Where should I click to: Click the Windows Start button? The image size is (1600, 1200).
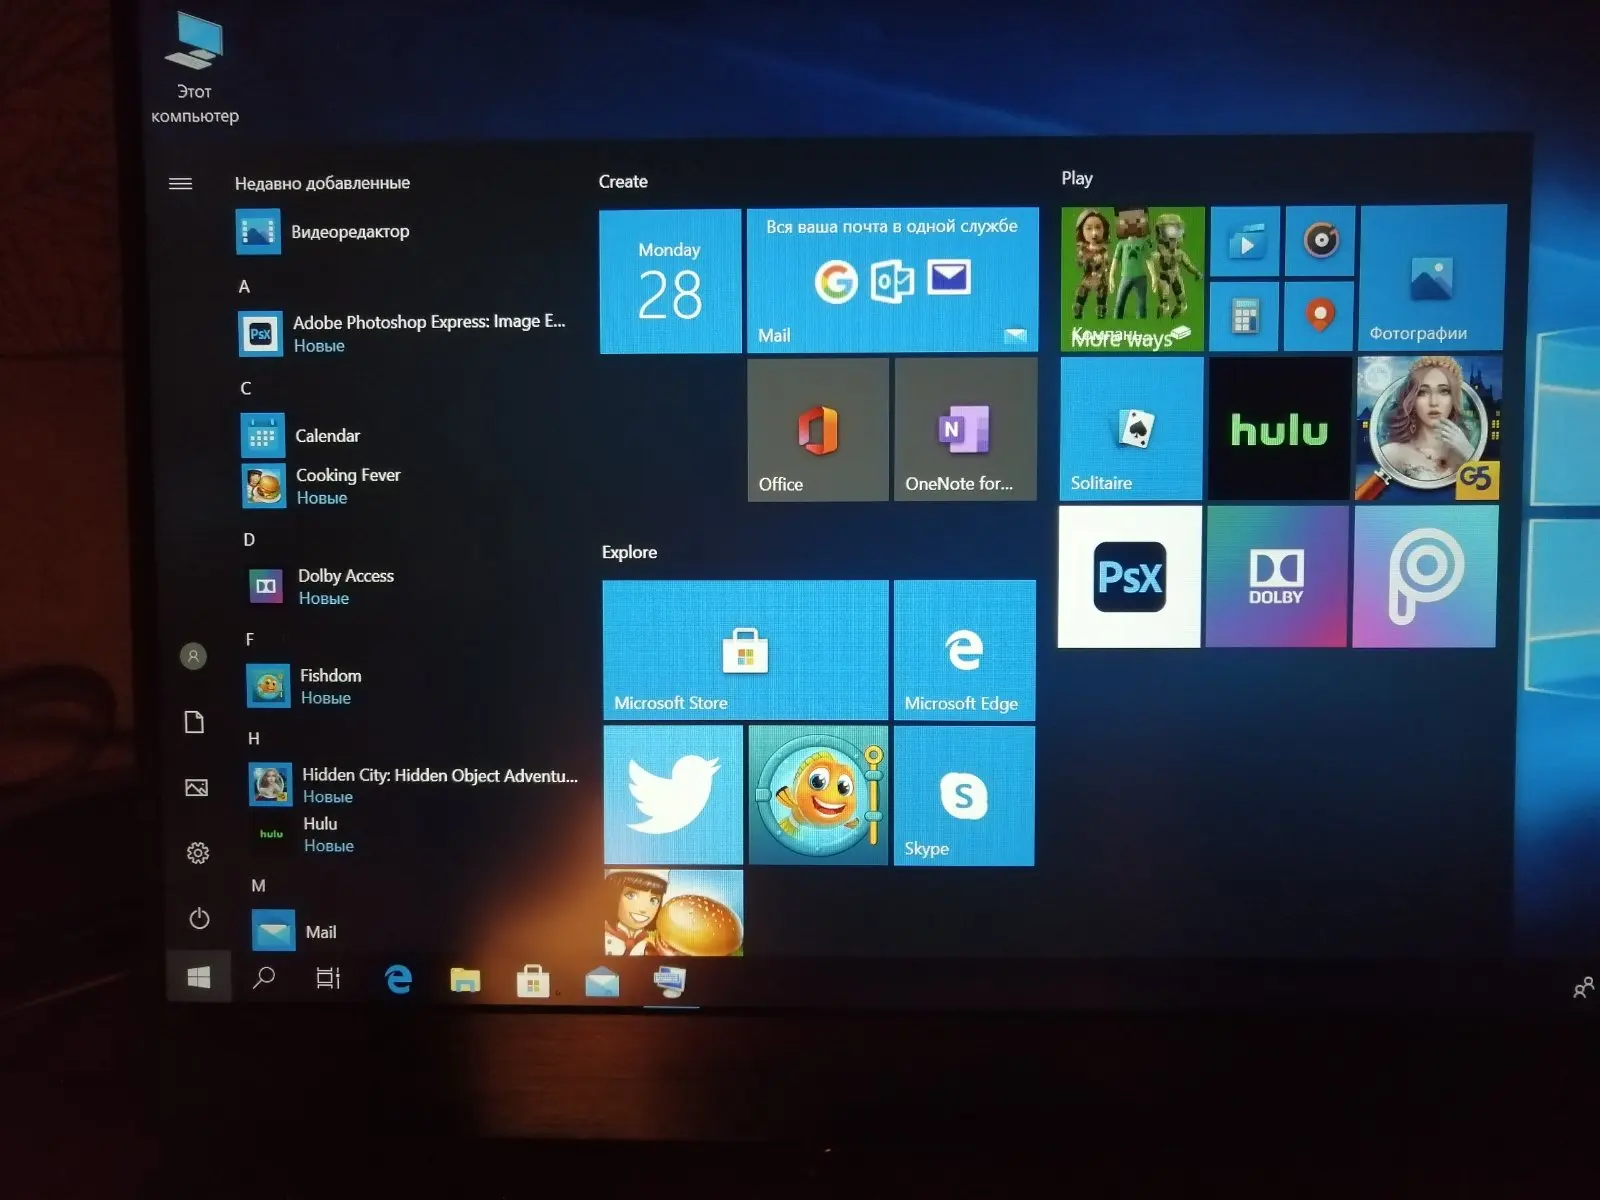(x=199, y=977)
